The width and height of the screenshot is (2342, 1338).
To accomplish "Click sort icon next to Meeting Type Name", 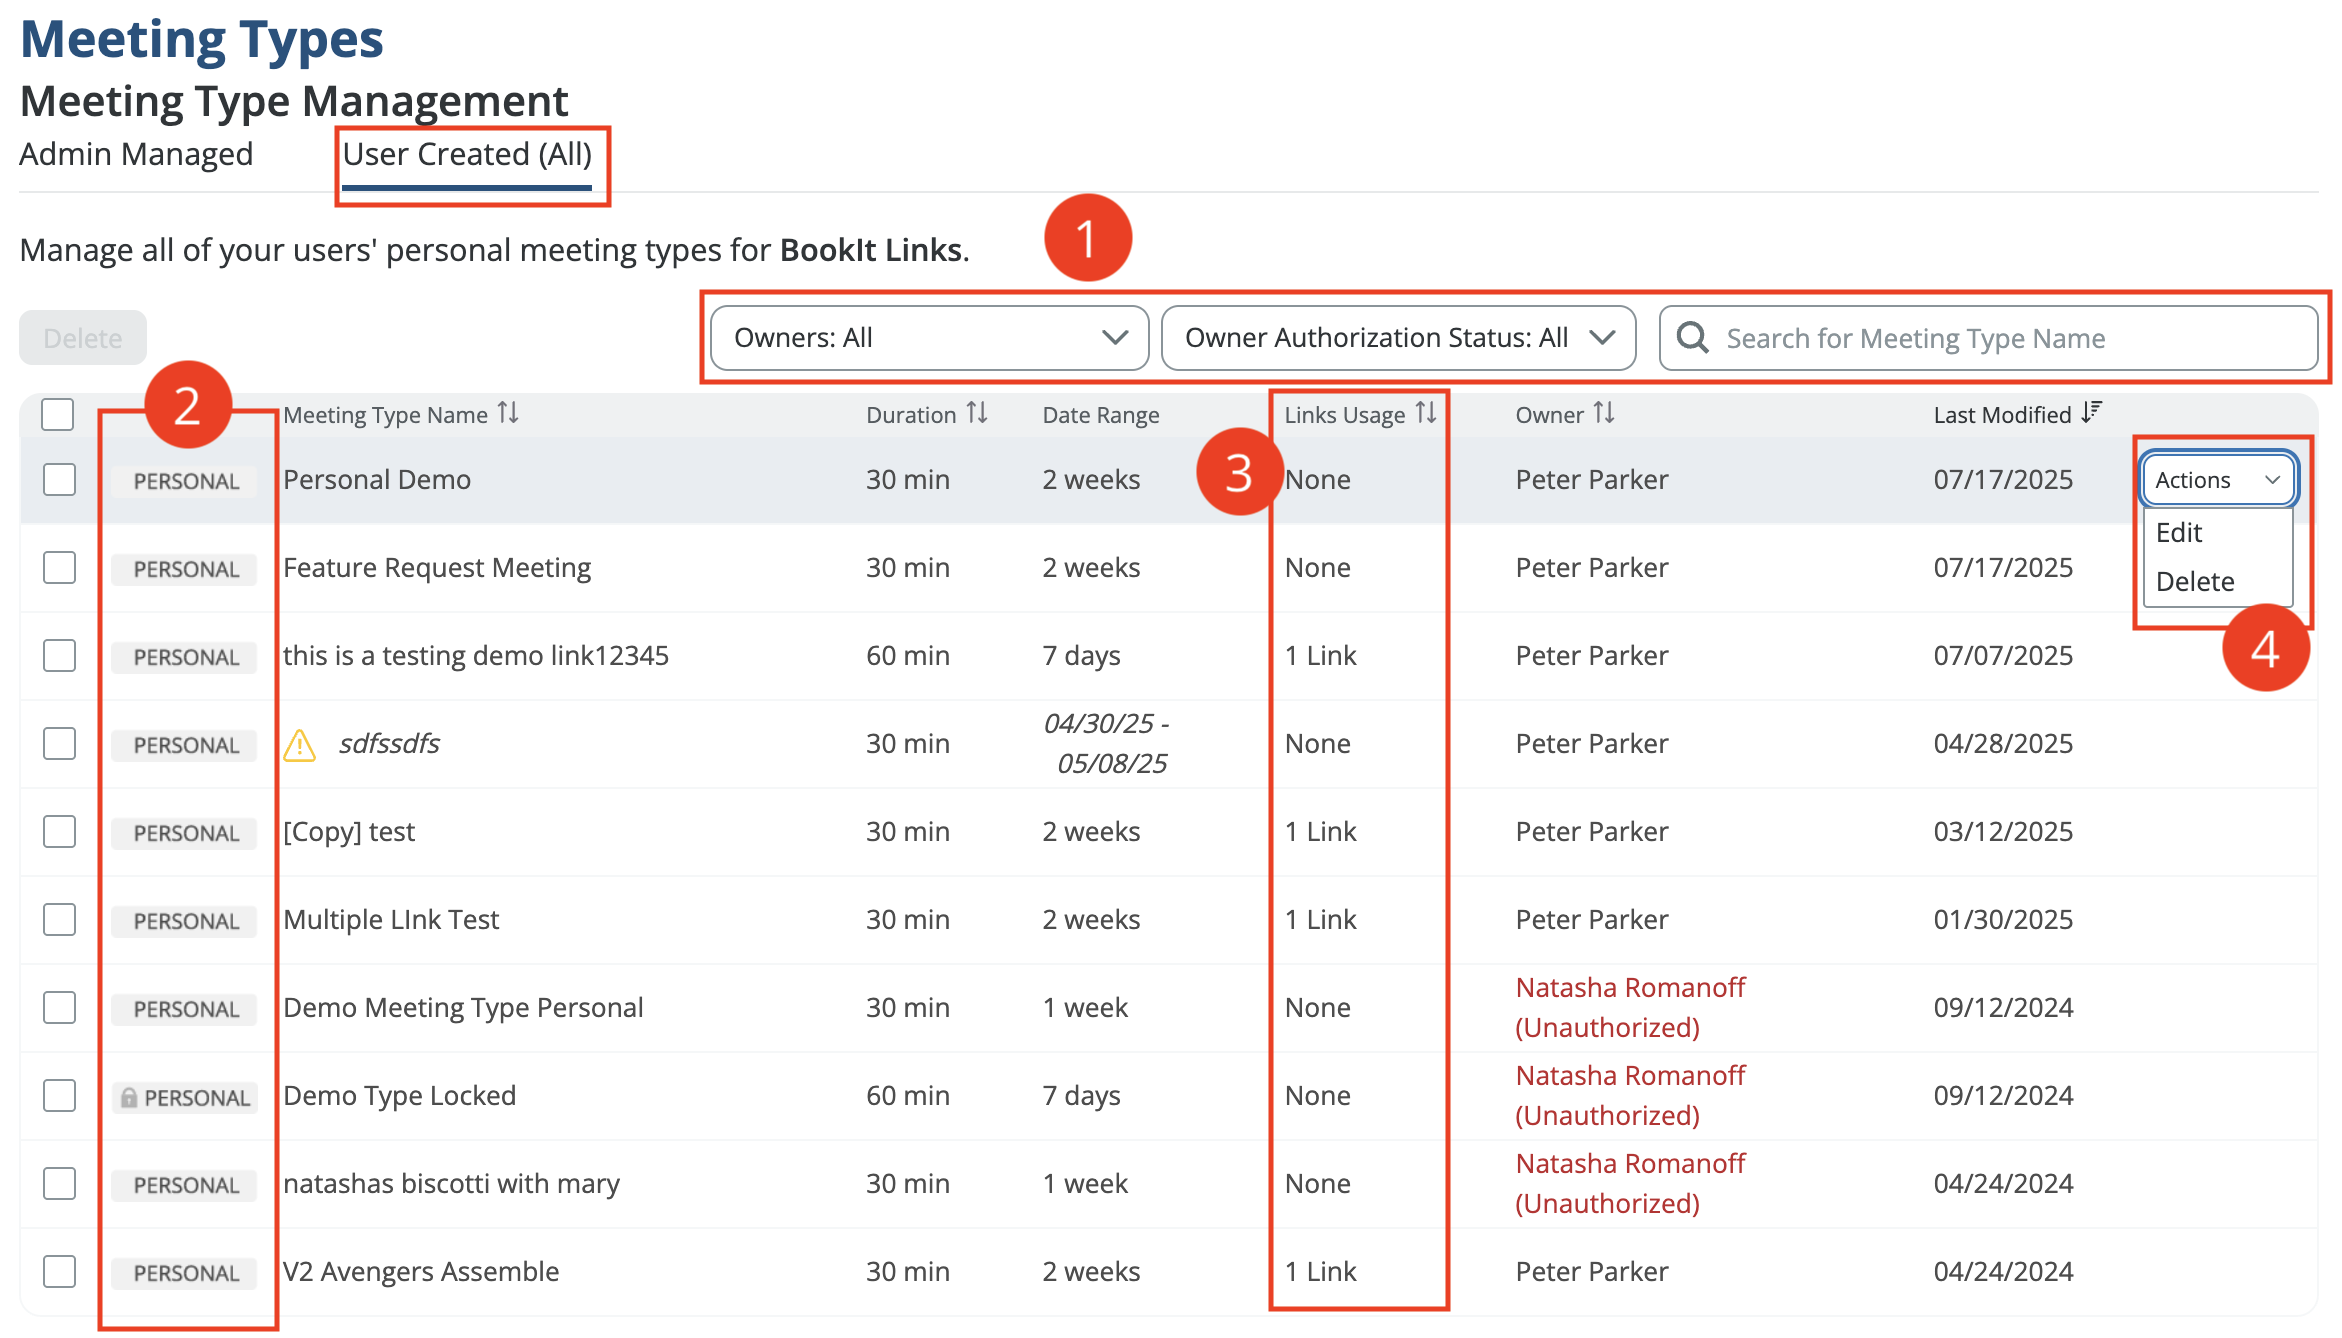I will click(x=508, y=413).
